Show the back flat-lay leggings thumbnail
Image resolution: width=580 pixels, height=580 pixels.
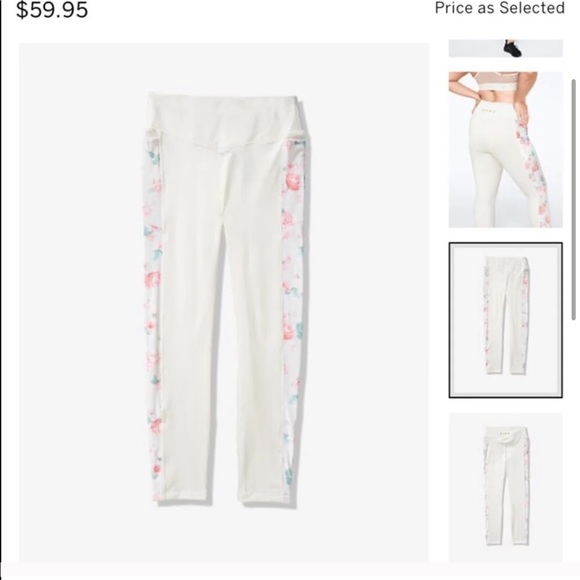tap(506, 488)
